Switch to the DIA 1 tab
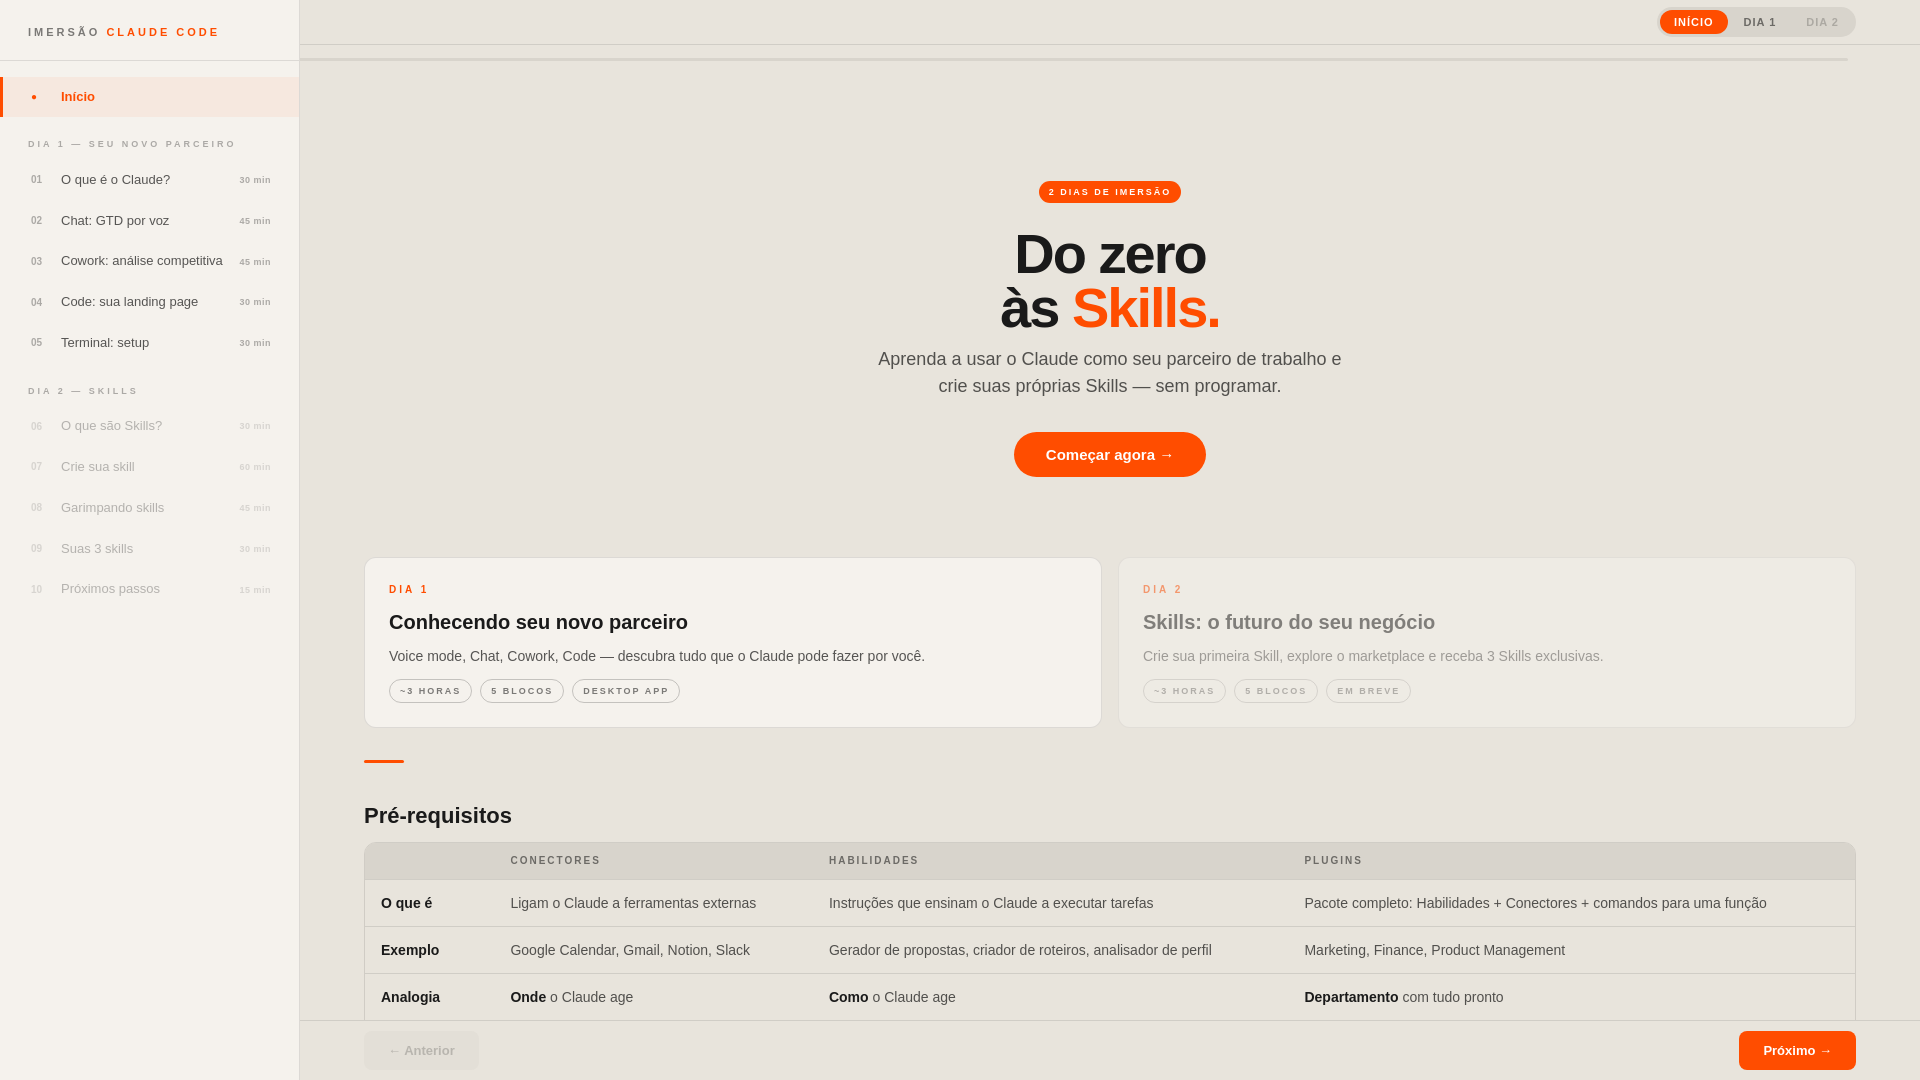 (1759, 22)
